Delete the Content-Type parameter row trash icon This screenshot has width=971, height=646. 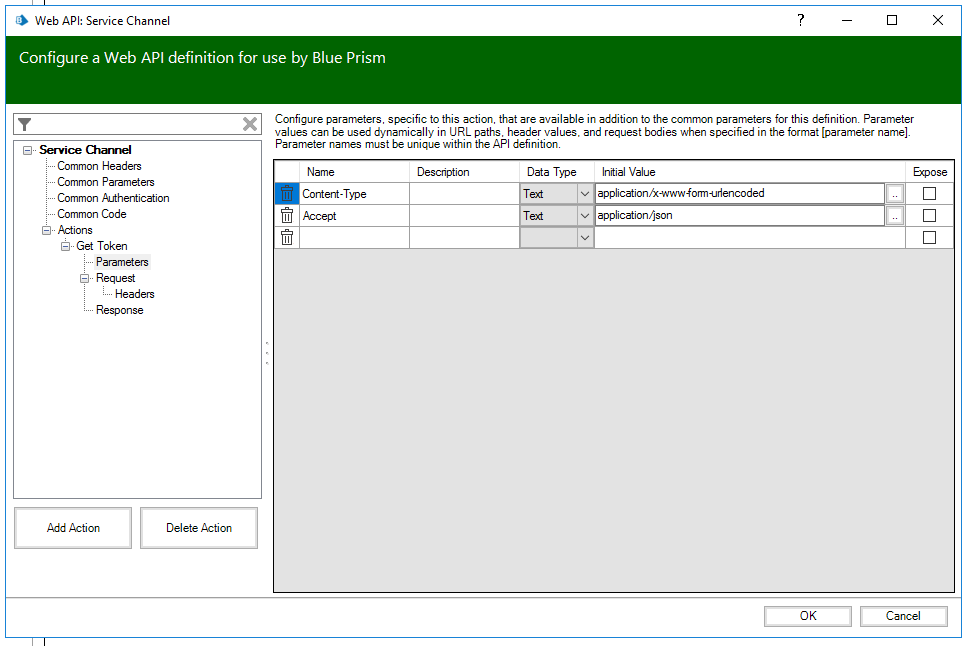pos(287,194)
